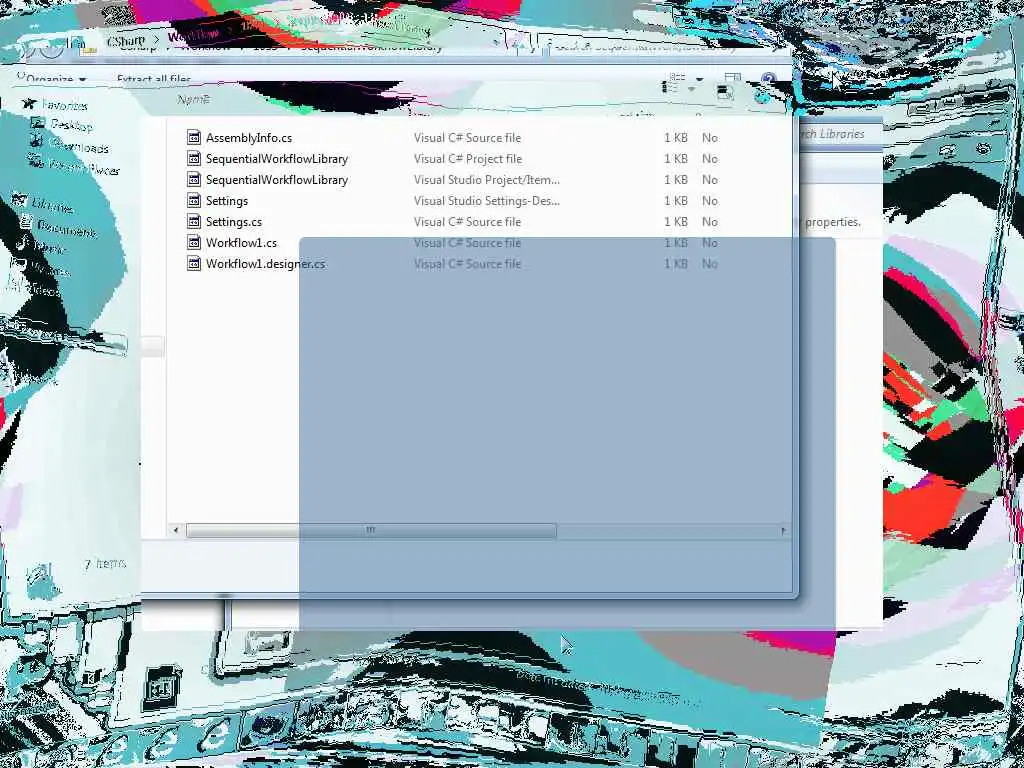The image size is (1024, 768).
Task: Select the AssemblyInfo.cs file name
Action: [249, 138]
